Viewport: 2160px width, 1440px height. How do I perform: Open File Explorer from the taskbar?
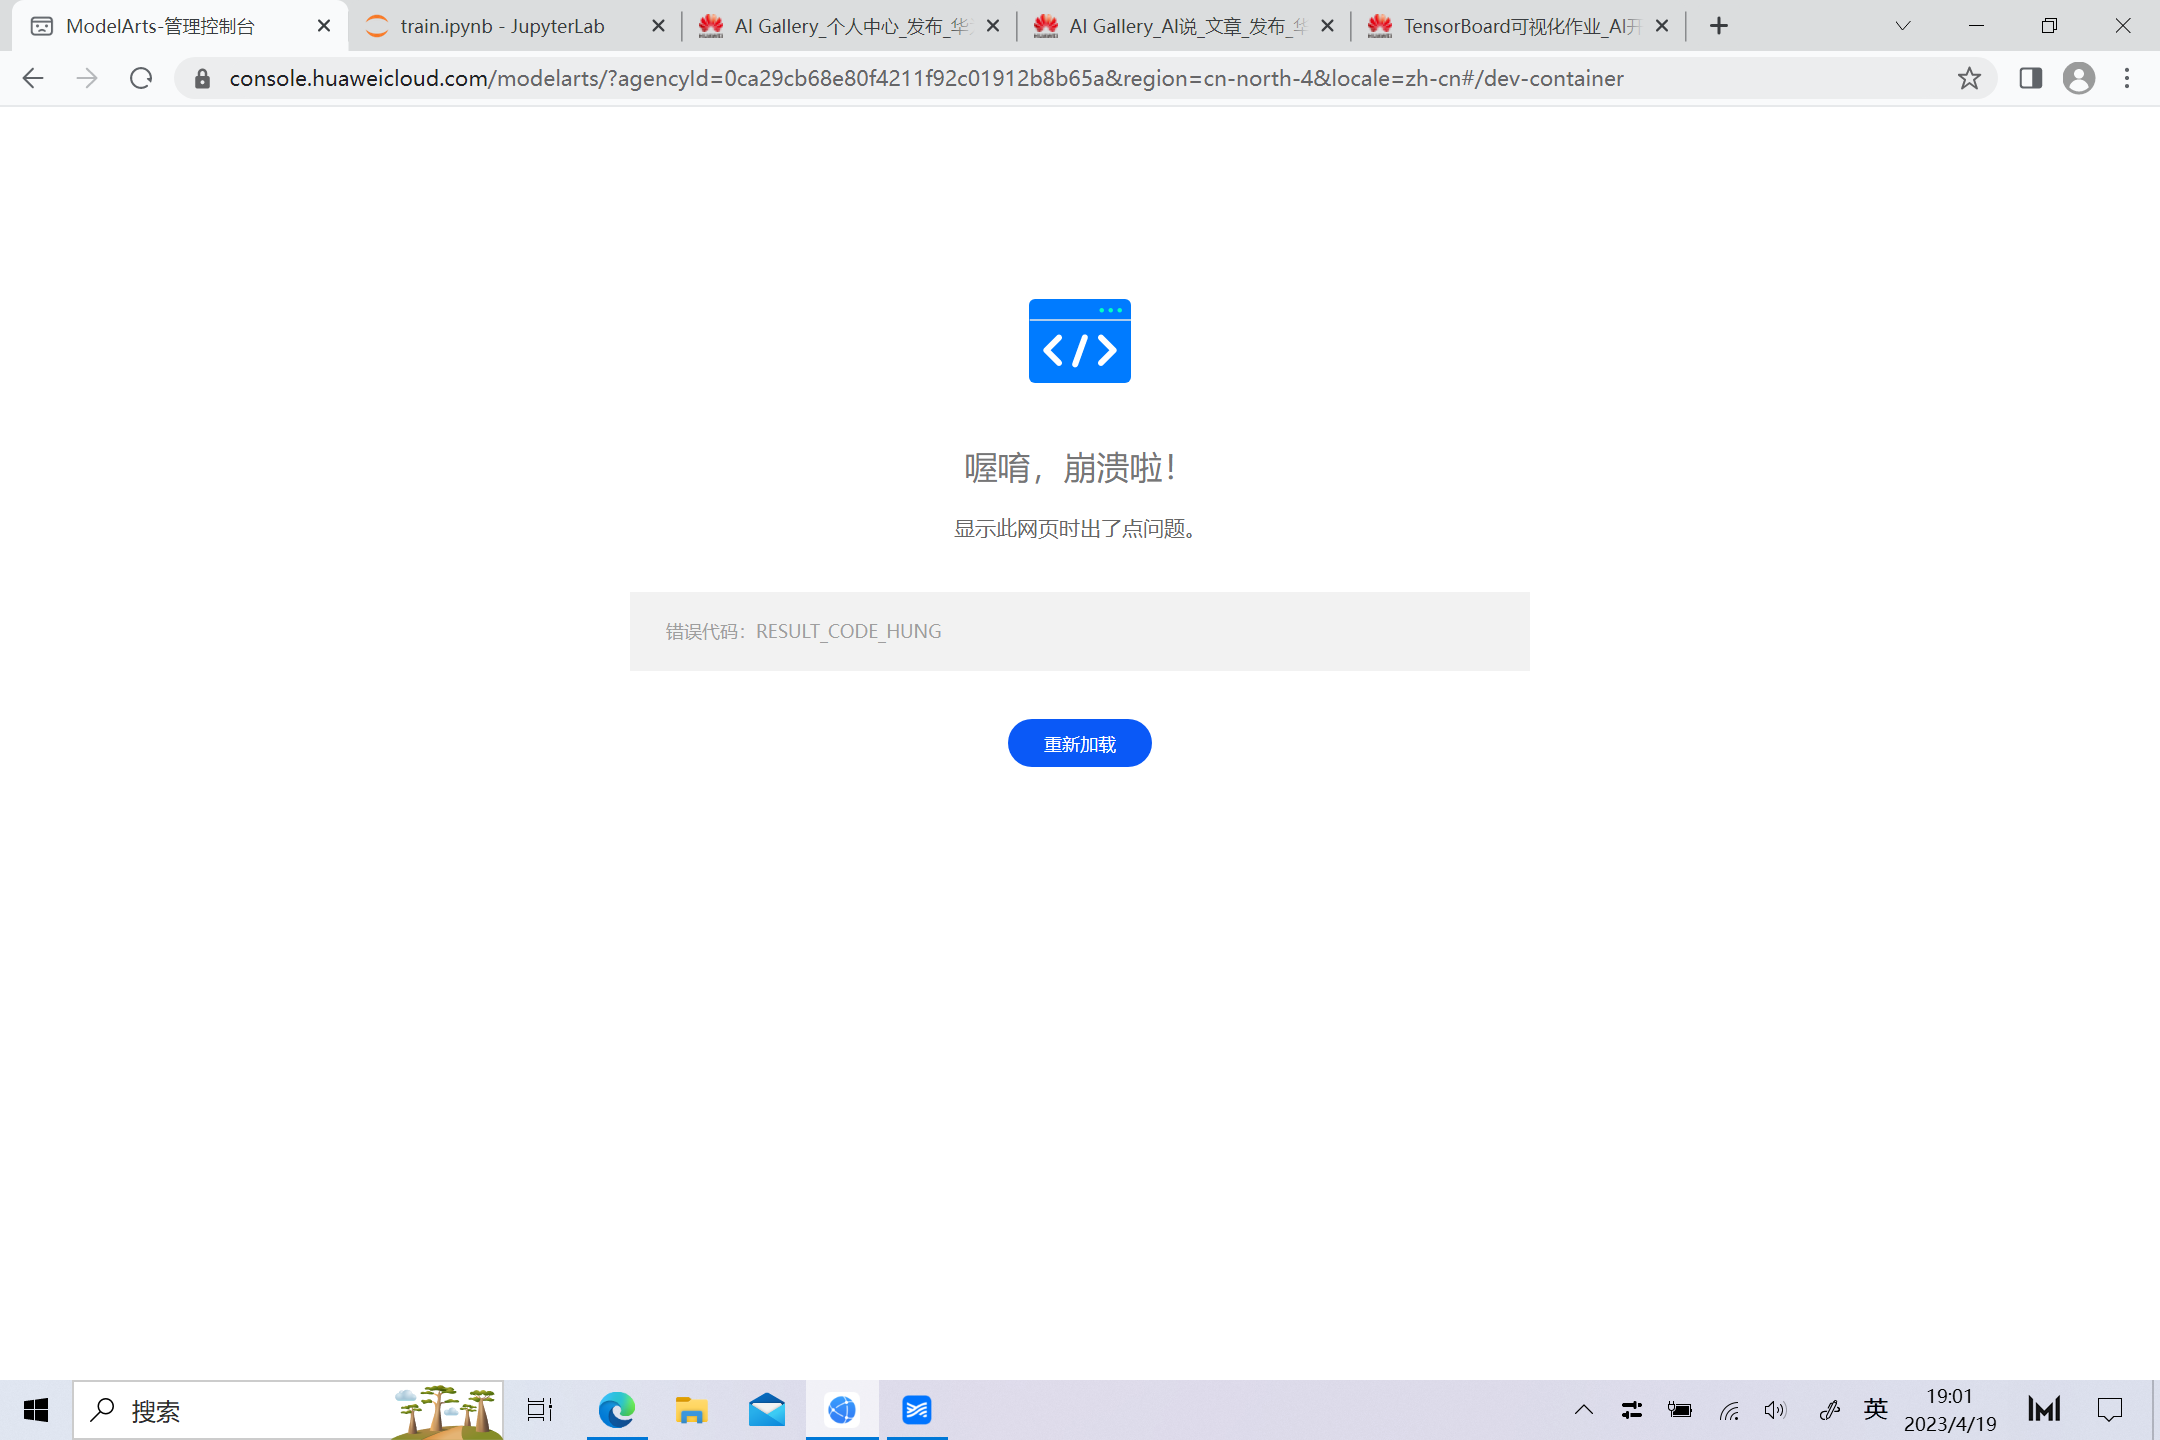tap(691, 1410)
